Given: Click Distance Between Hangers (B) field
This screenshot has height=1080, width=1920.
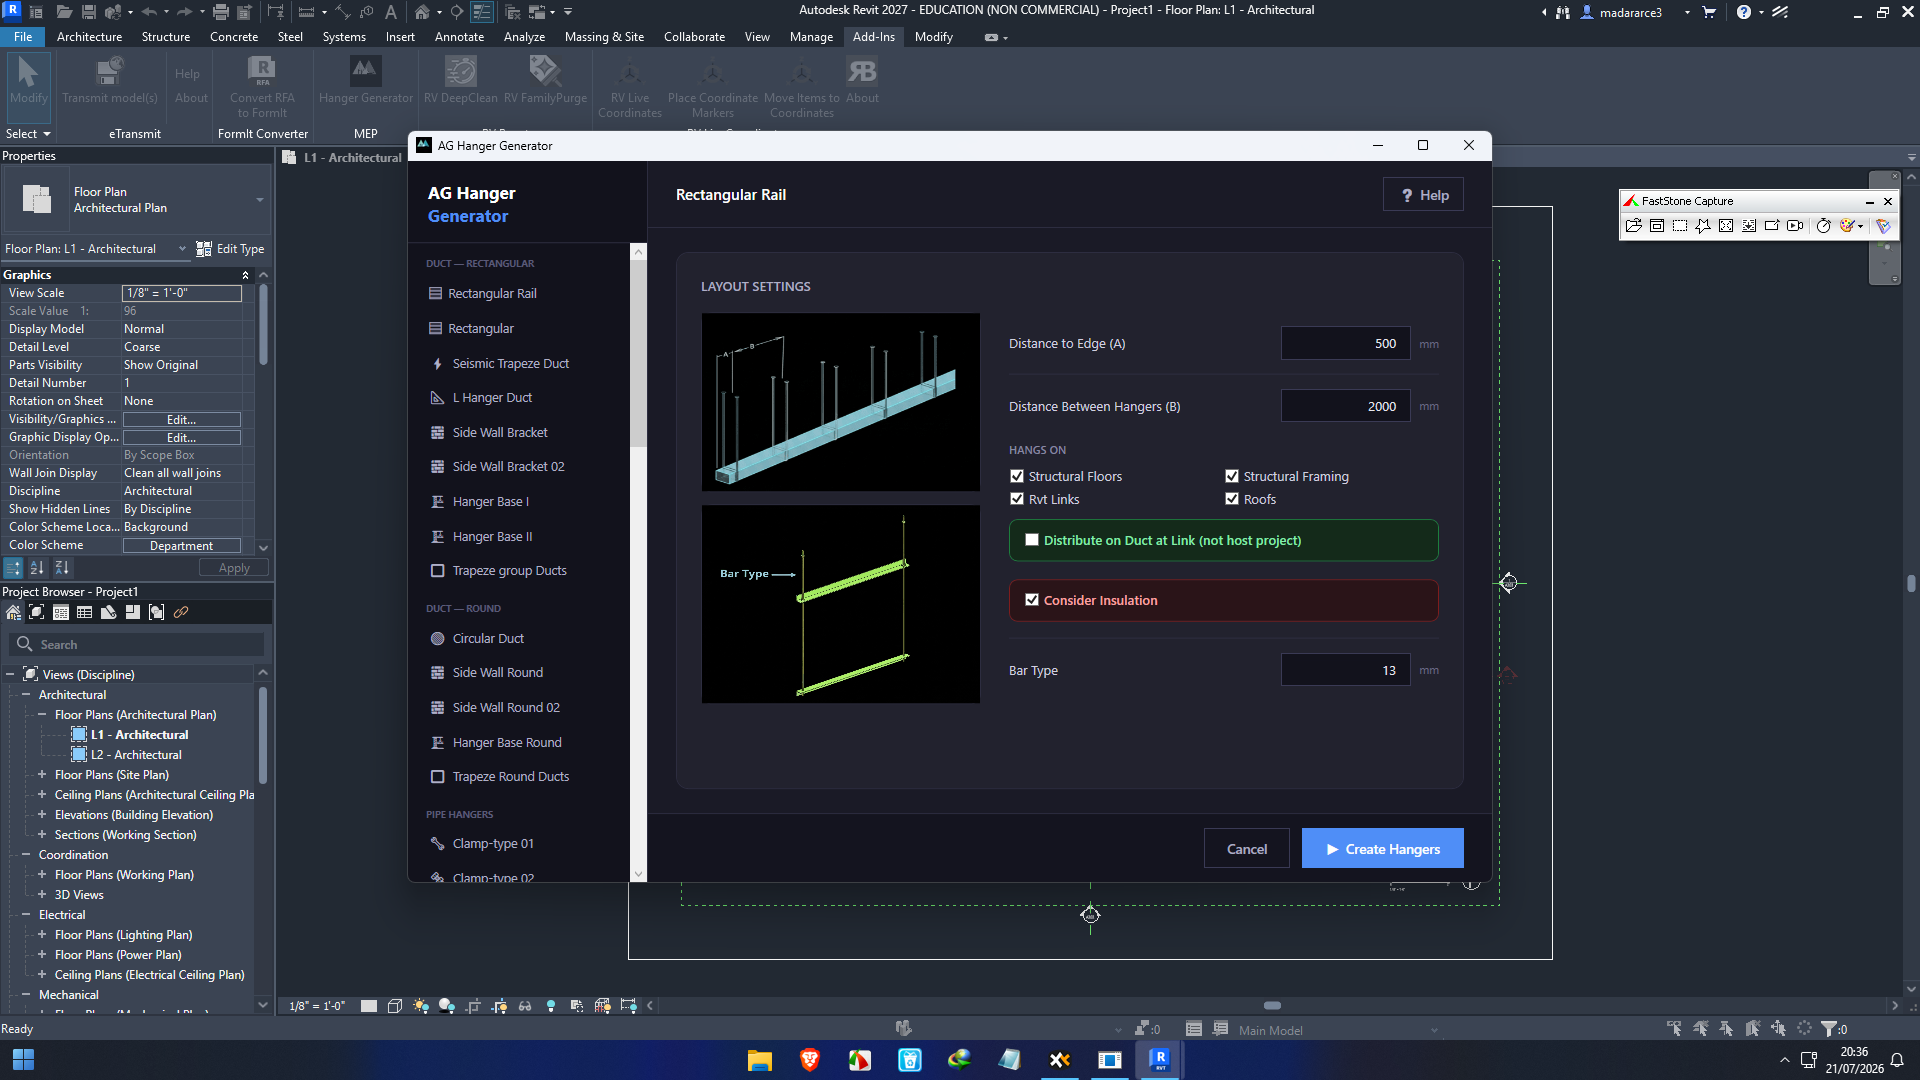Looking at the screenshot, I should [1346, 406].
